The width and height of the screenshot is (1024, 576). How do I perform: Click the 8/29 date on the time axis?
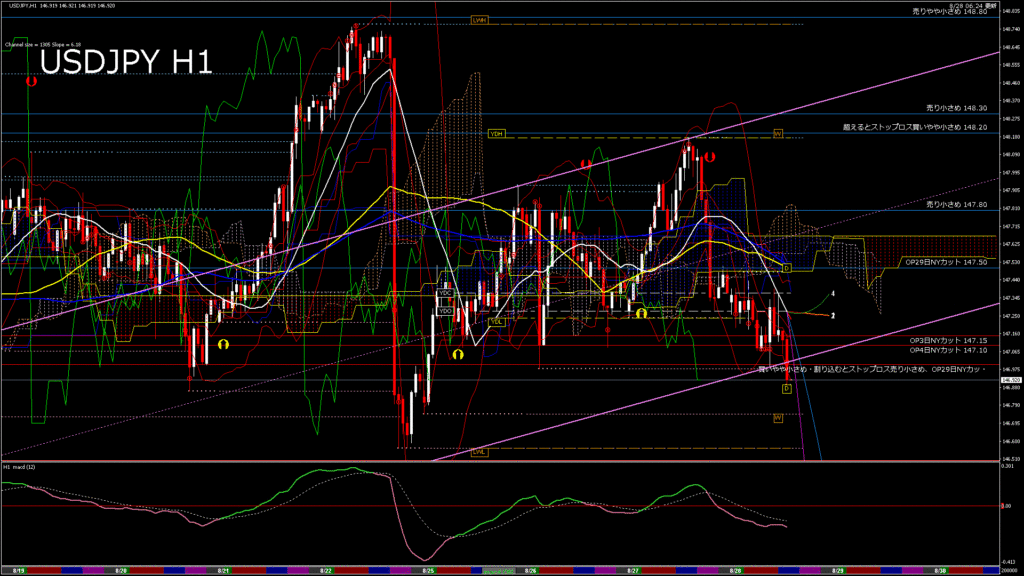click(838, 571)
